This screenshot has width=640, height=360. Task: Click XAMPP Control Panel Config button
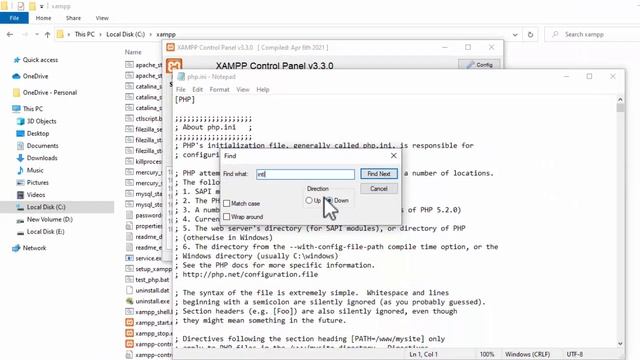(479, 64)
